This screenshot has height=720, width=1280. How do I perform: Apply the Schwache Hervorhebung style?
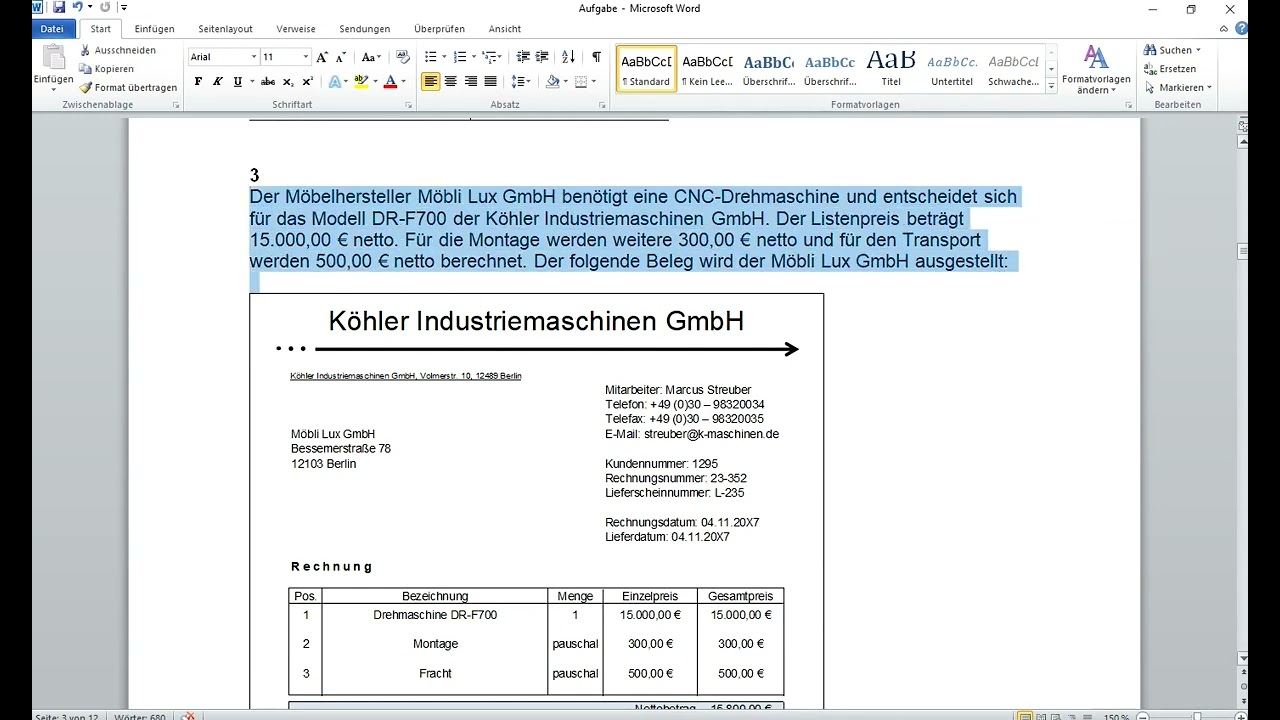(x=1013, y=69)
